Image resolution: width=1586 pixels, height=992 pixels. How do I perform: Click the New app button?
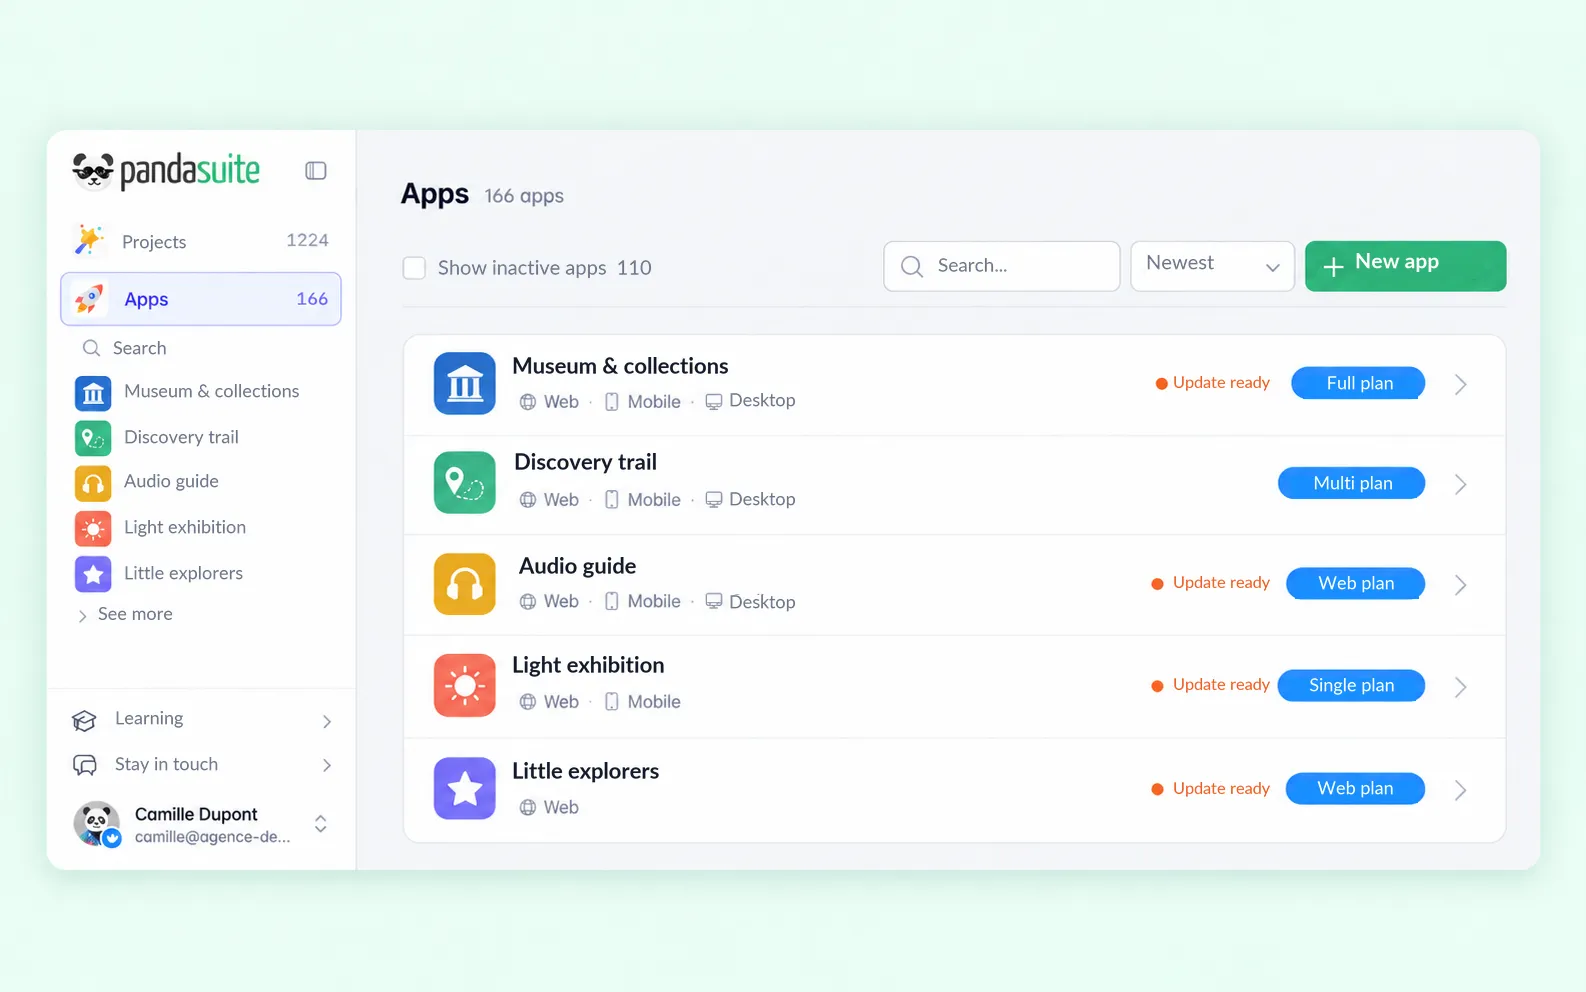(1405, 266)
